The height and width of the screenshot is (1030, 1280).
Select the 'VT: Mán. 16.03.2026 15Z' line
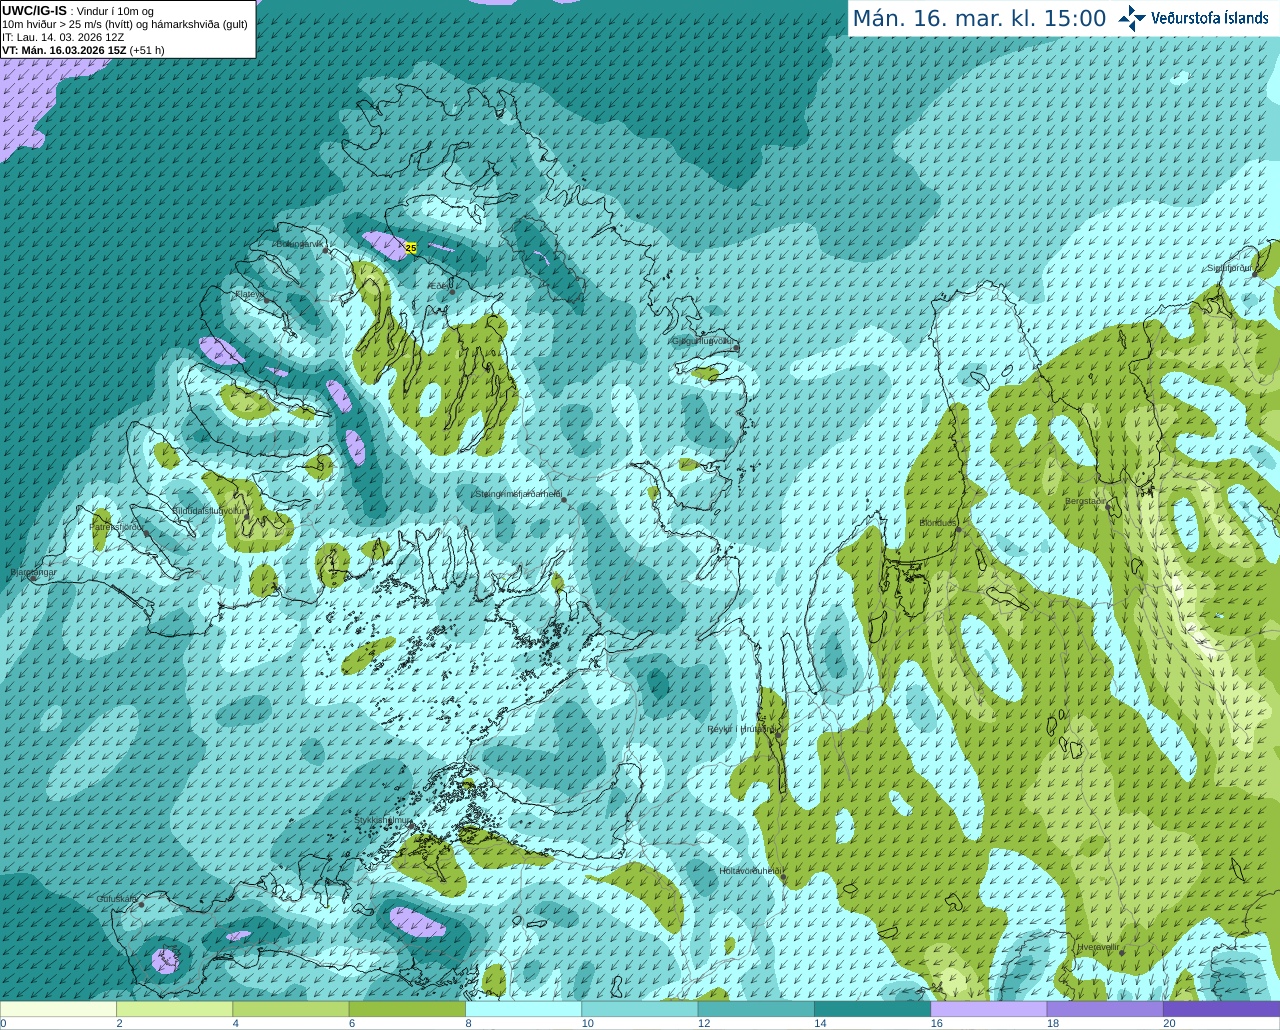(x=64, y=50)
